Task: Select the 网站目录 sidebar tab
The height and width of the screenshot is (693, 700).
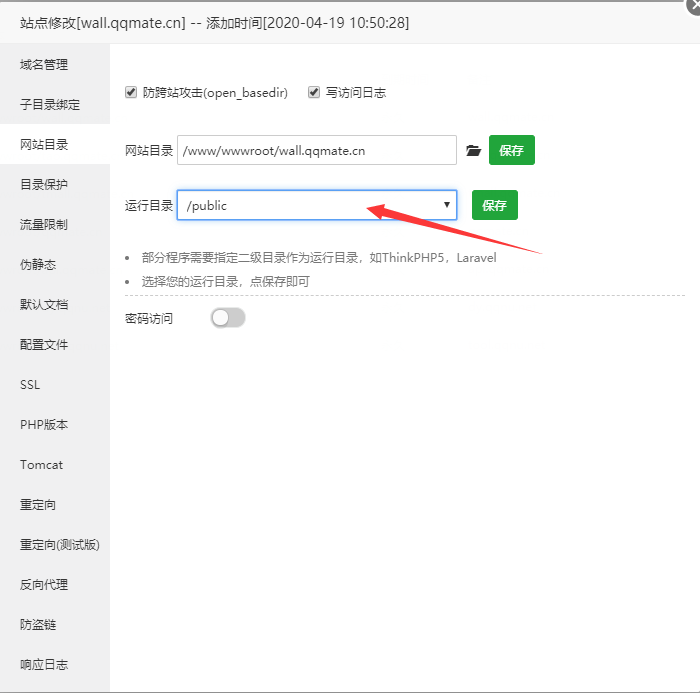Action: [44, 145]
